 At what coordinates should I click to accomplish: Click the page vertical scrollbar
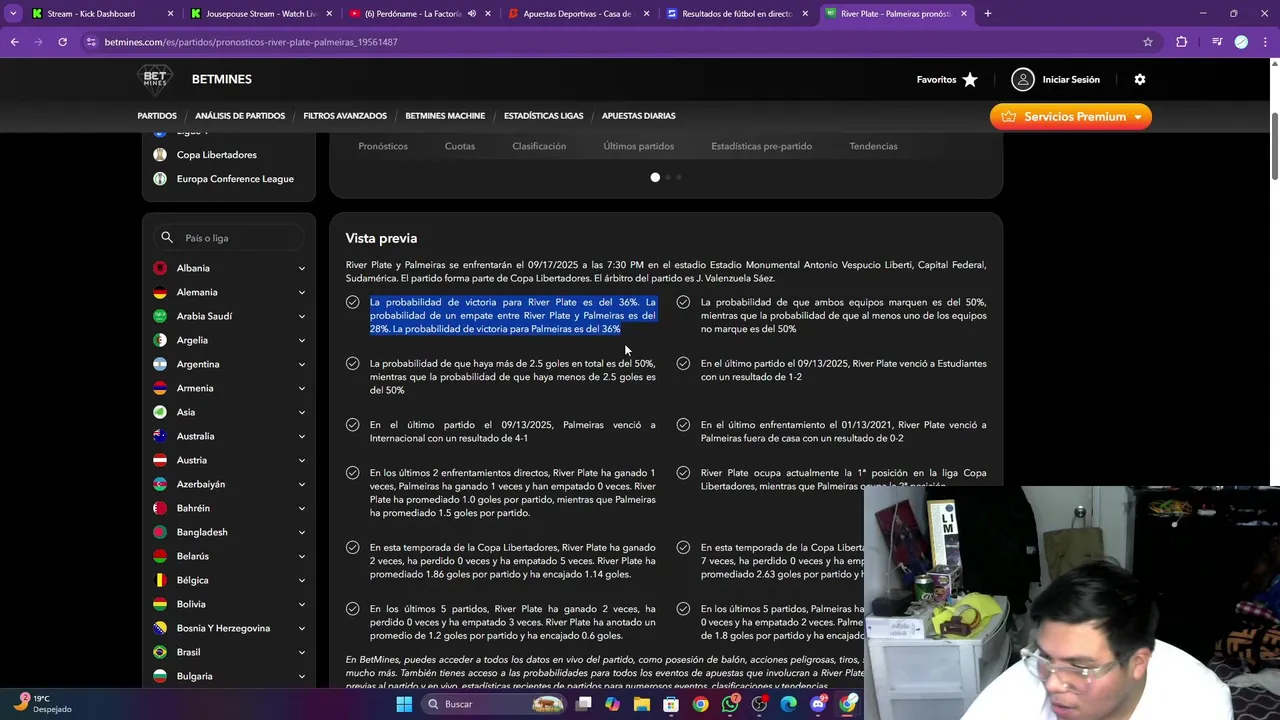tap(1274, 148)
